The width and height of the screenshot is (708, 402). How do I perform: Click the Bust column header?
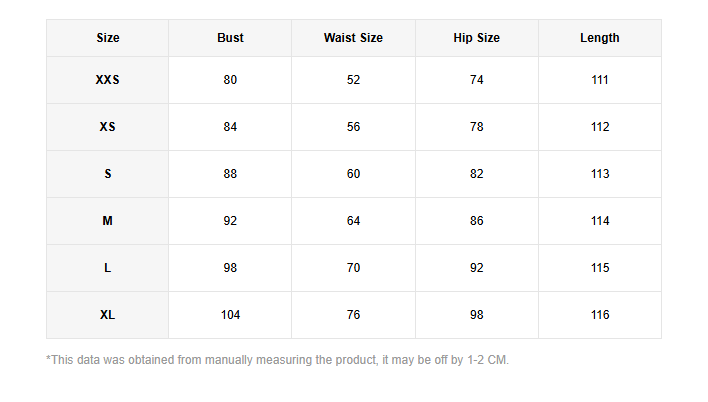coord(230,38)
